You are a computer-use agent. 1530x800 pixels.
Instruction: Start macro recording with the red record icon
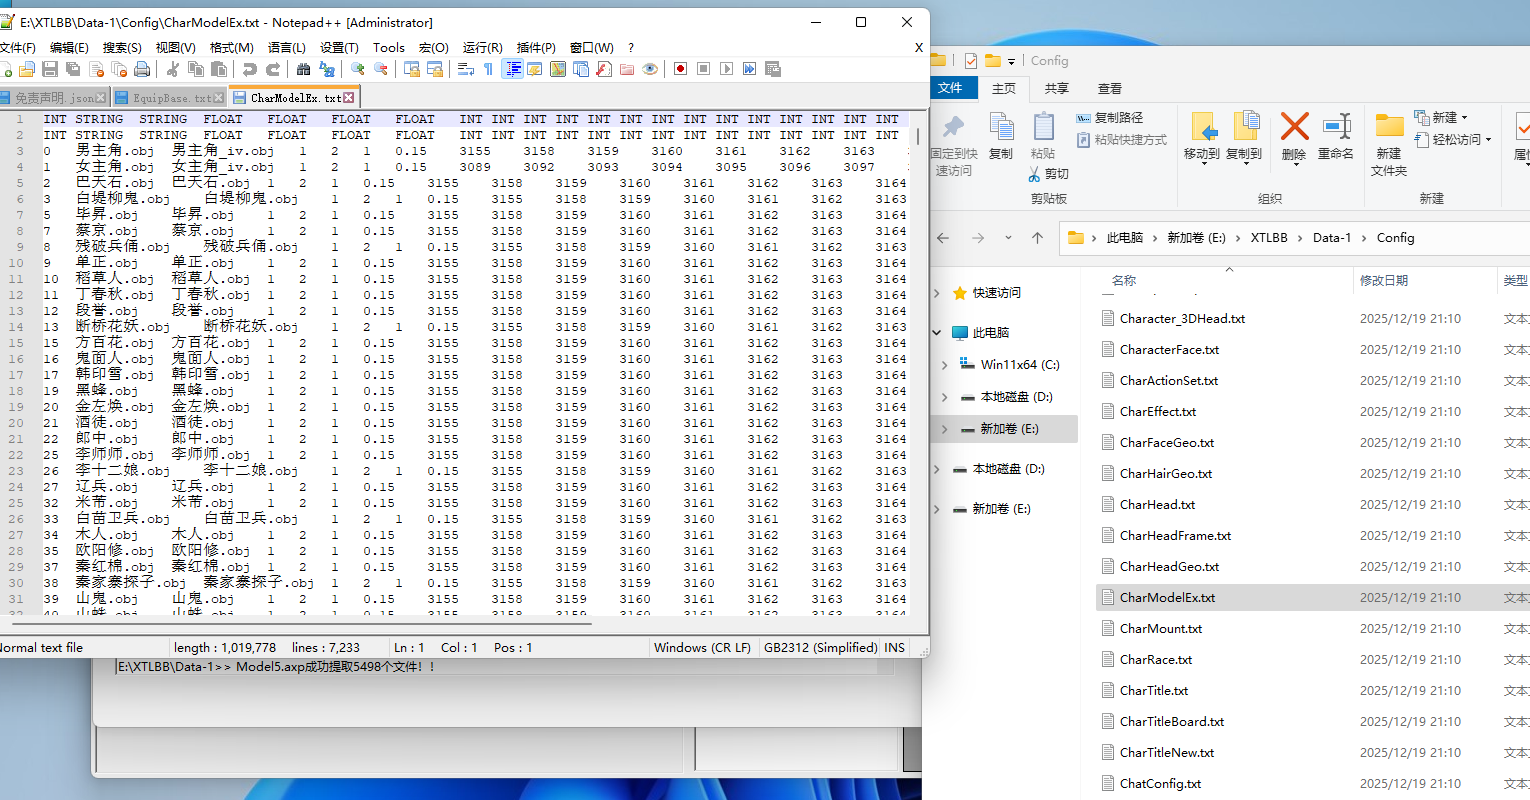pos(680,69)
